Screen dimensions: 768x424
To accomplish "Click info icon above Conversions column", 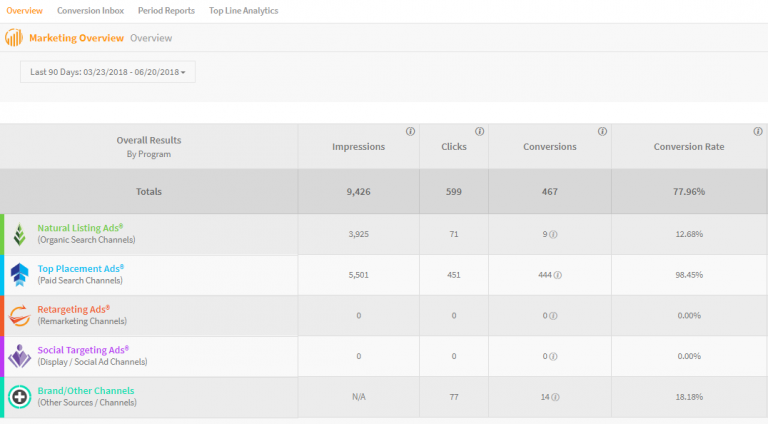I will pos(602,132).
